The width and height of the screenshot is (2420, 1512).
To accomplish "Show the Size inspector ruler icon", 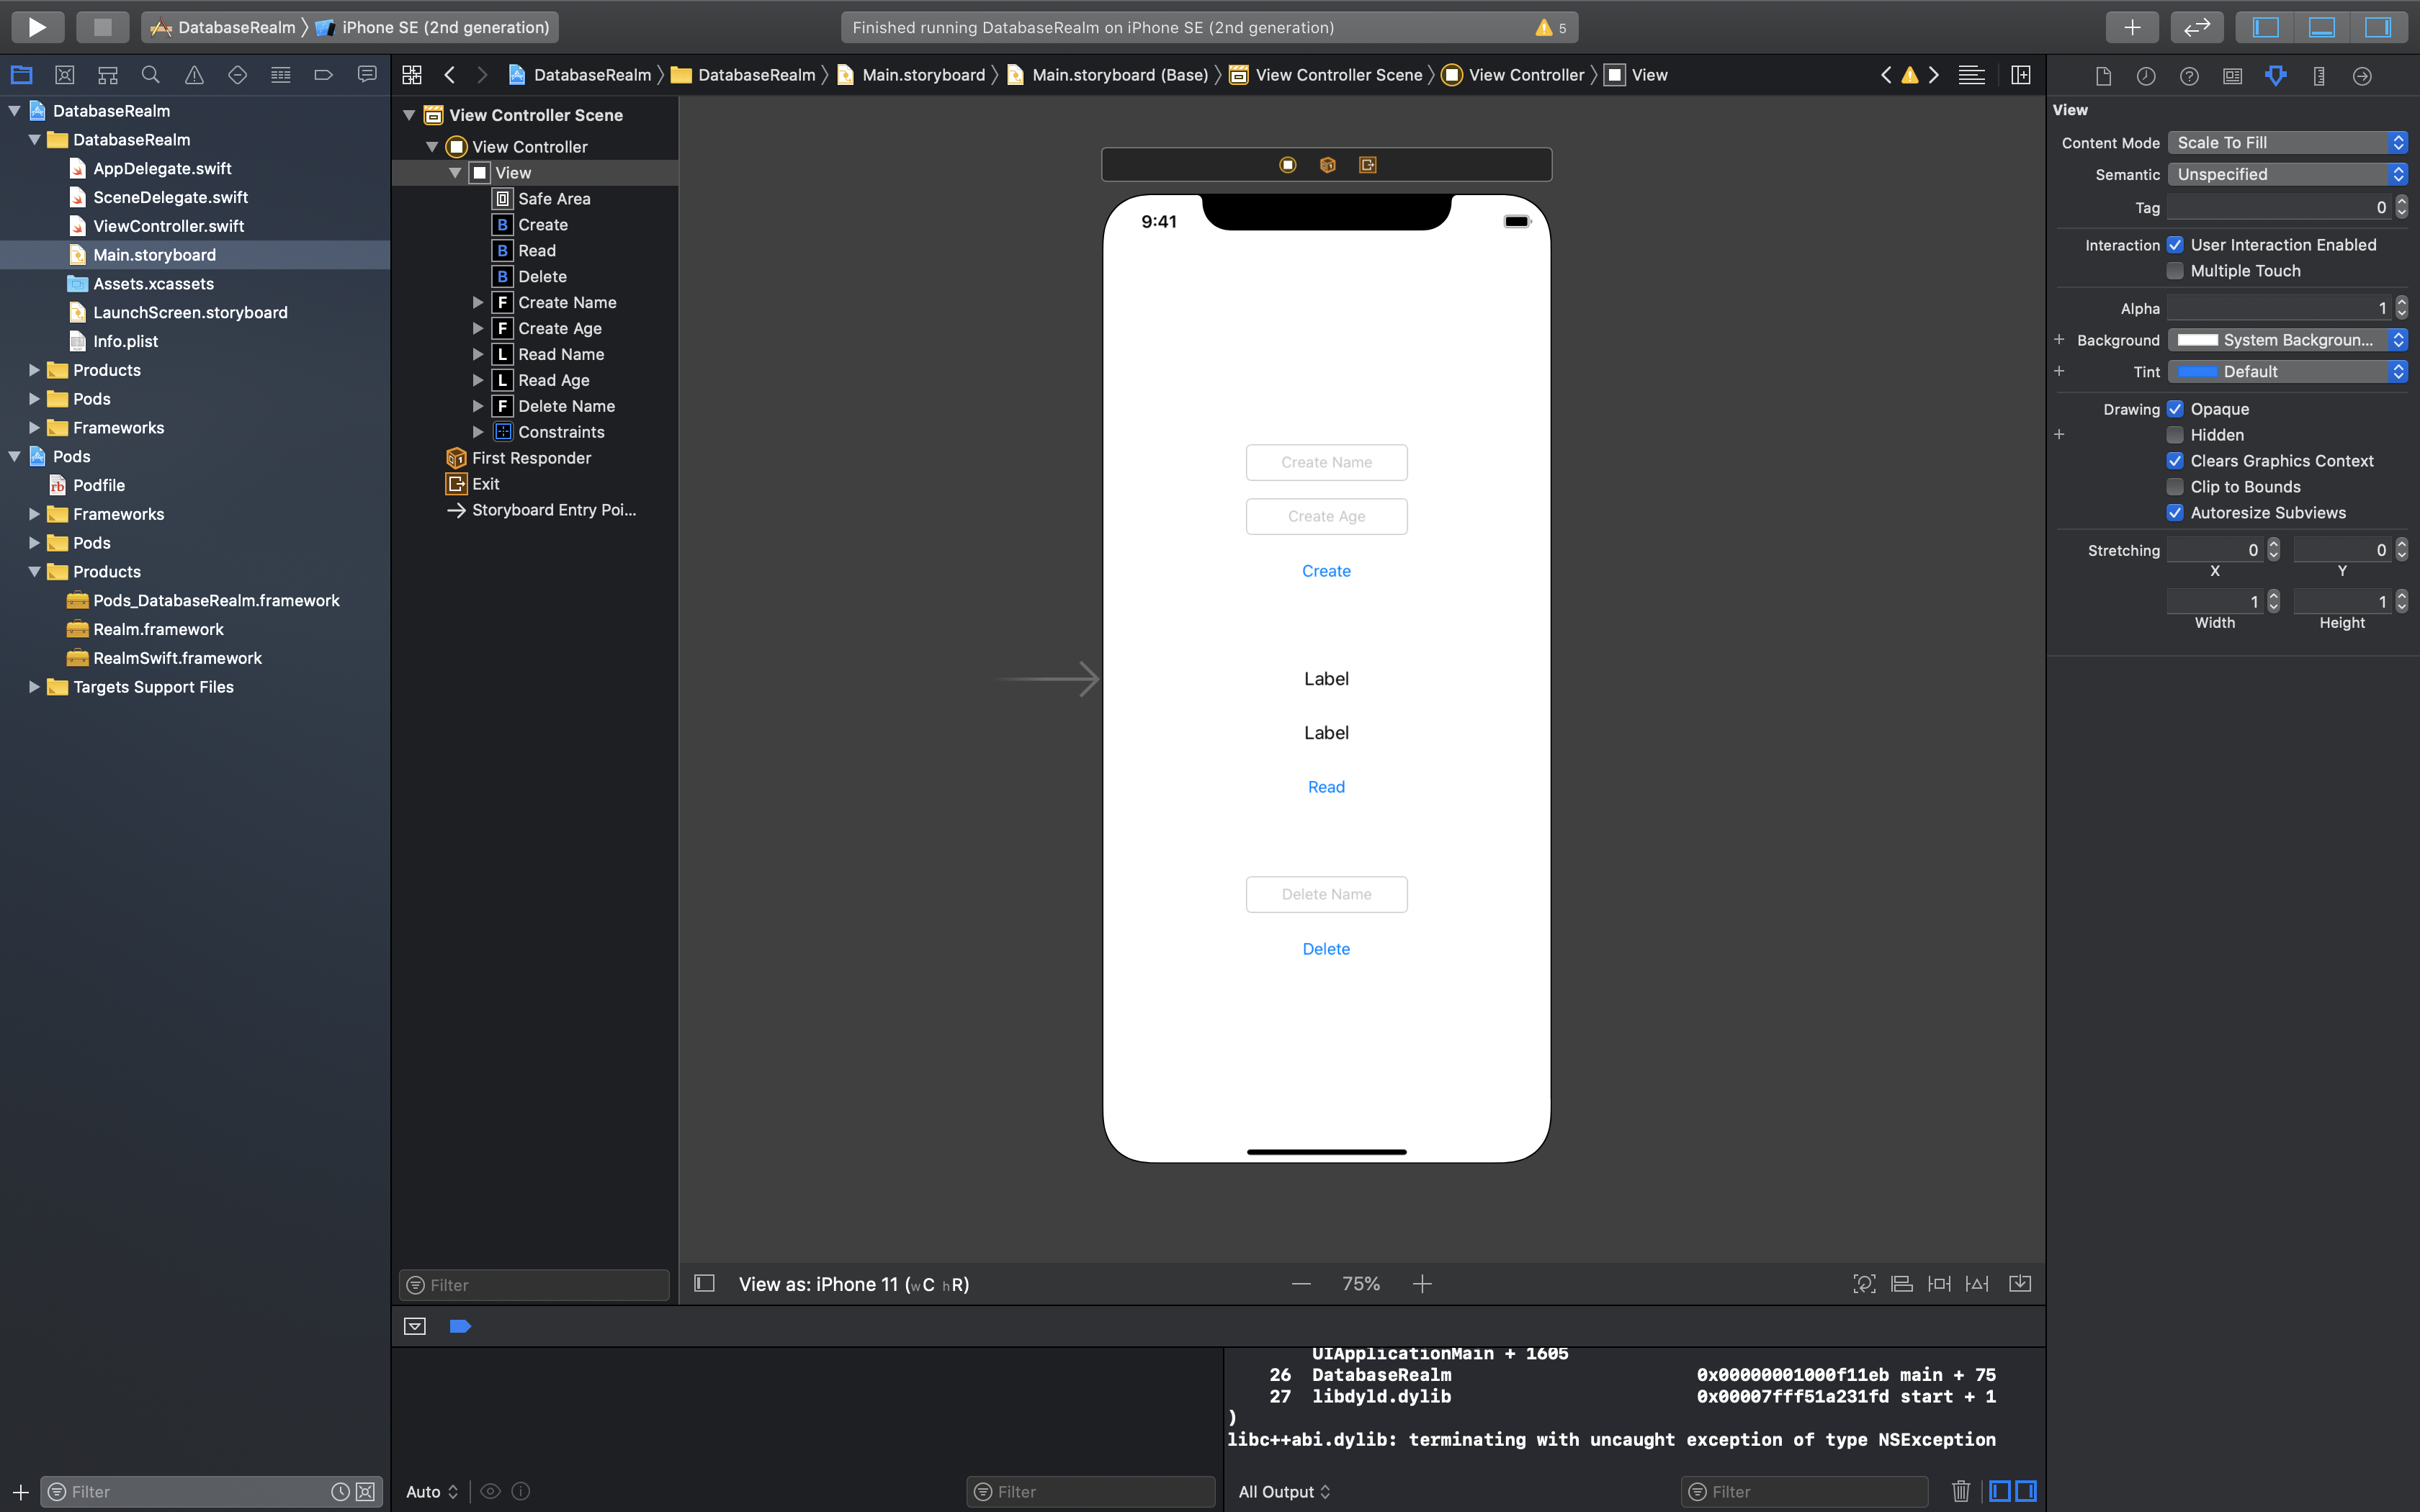I will [x=2319, y=76].
